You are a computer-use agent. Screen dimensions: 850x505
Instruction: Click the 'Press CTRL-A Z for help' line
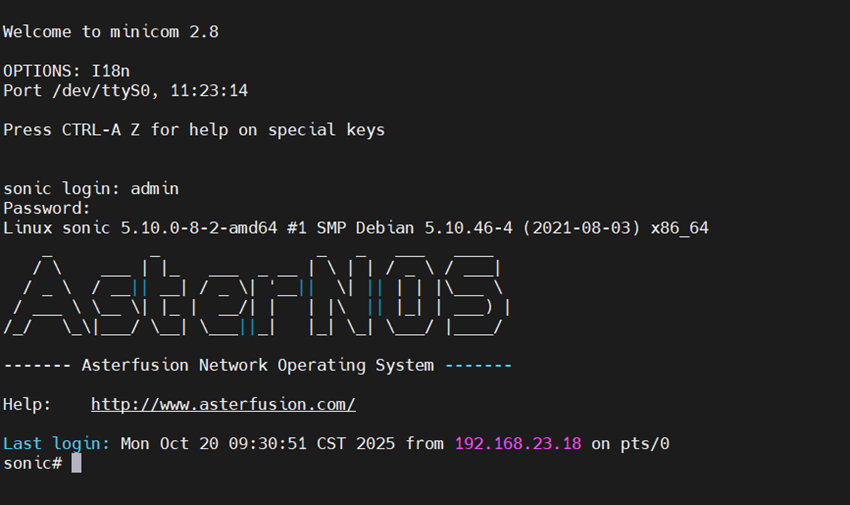[194, 130]
